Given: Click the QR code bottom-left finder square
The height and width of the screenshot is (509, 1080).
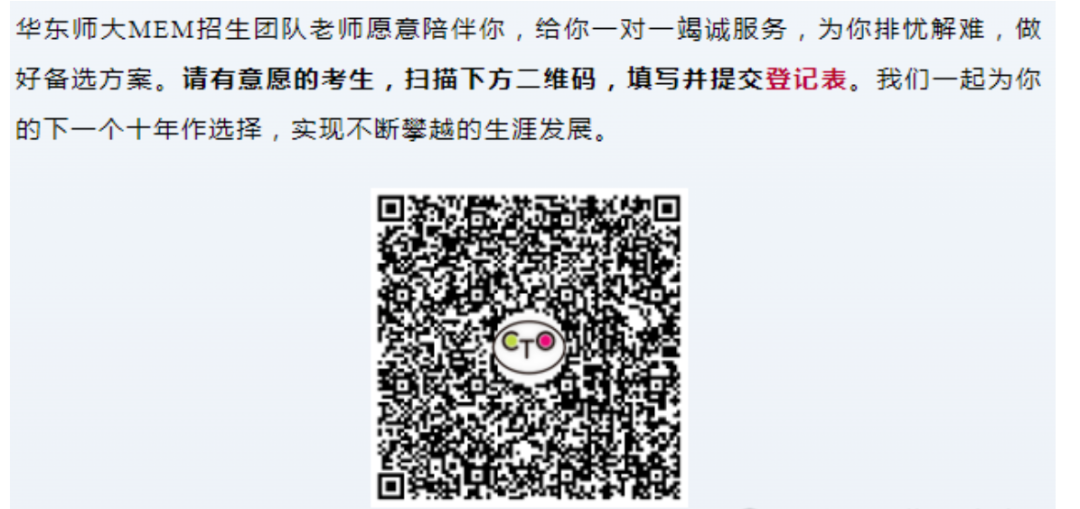Looking at the screenshot, I should [391, 486].
